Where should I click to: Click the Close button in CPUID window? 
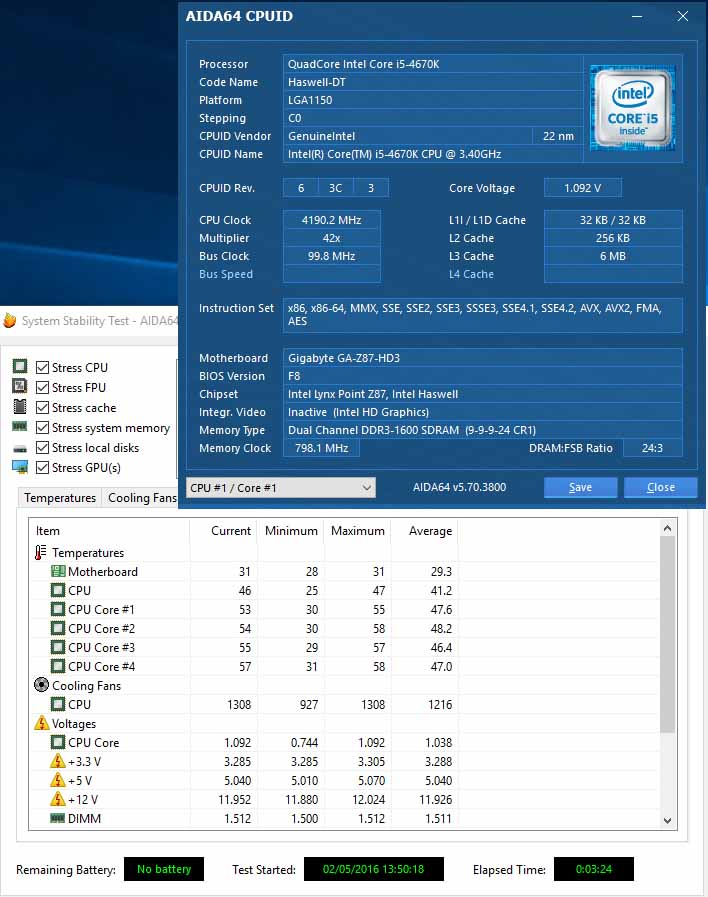[661, 487]
